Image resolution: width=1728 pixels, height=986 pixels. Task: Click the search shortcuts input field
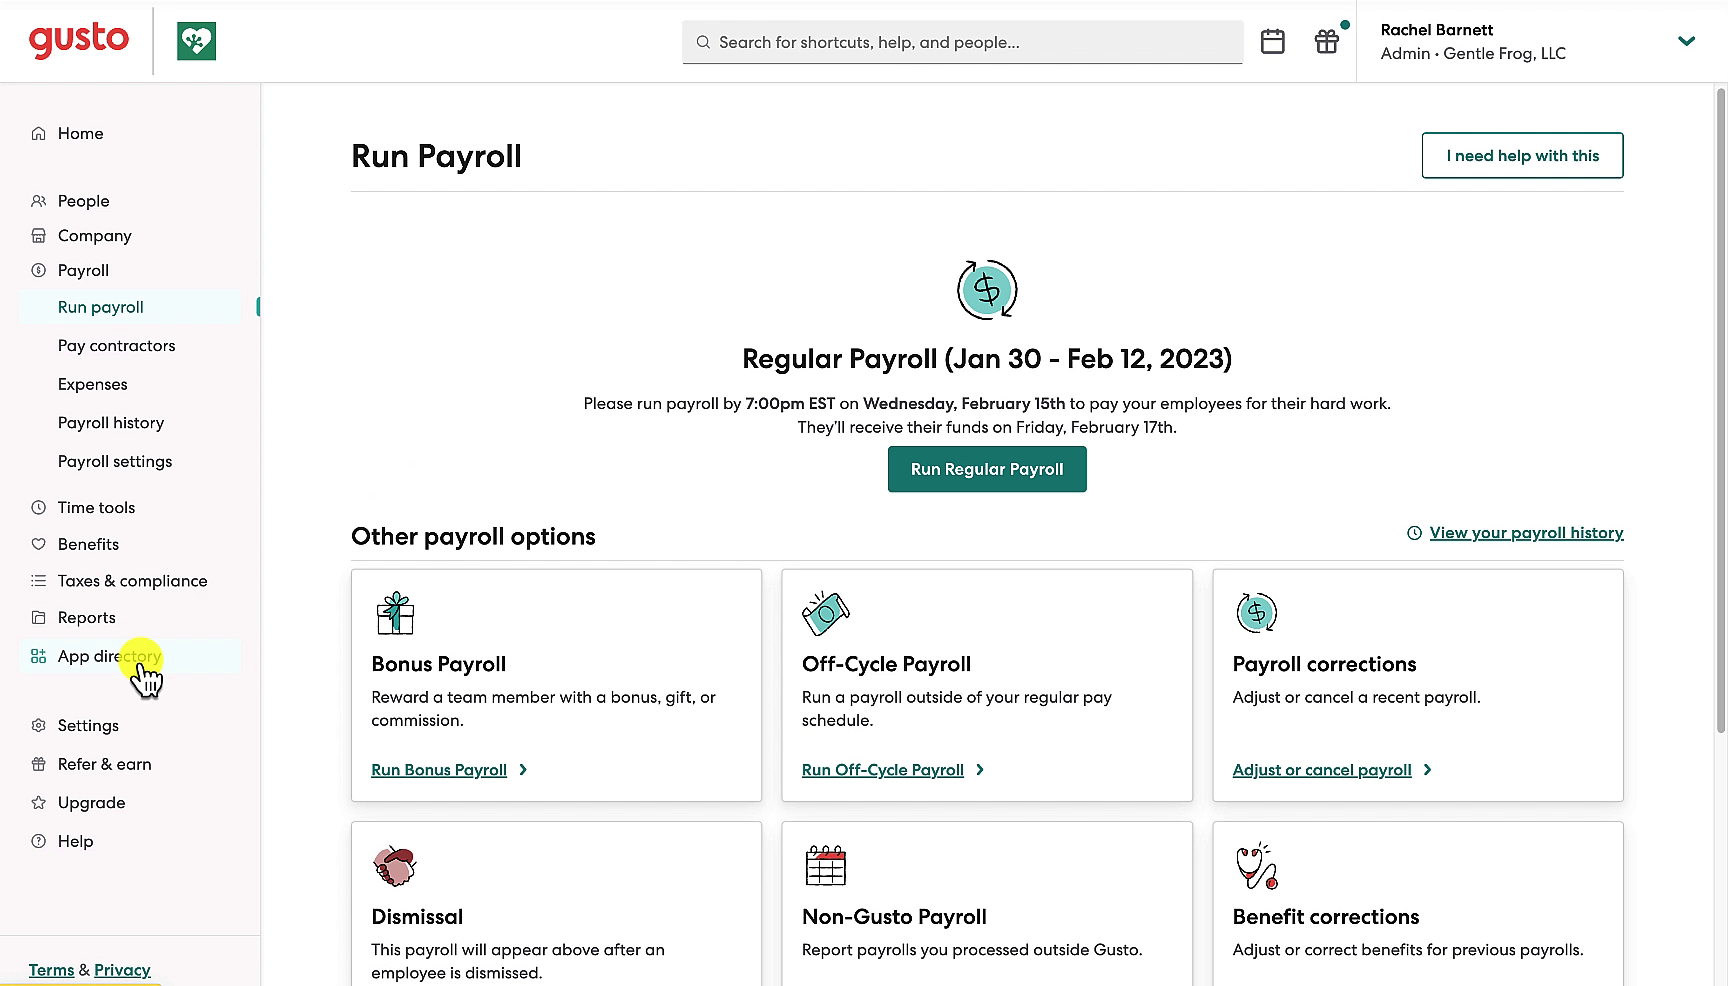[x=962, y=42]
